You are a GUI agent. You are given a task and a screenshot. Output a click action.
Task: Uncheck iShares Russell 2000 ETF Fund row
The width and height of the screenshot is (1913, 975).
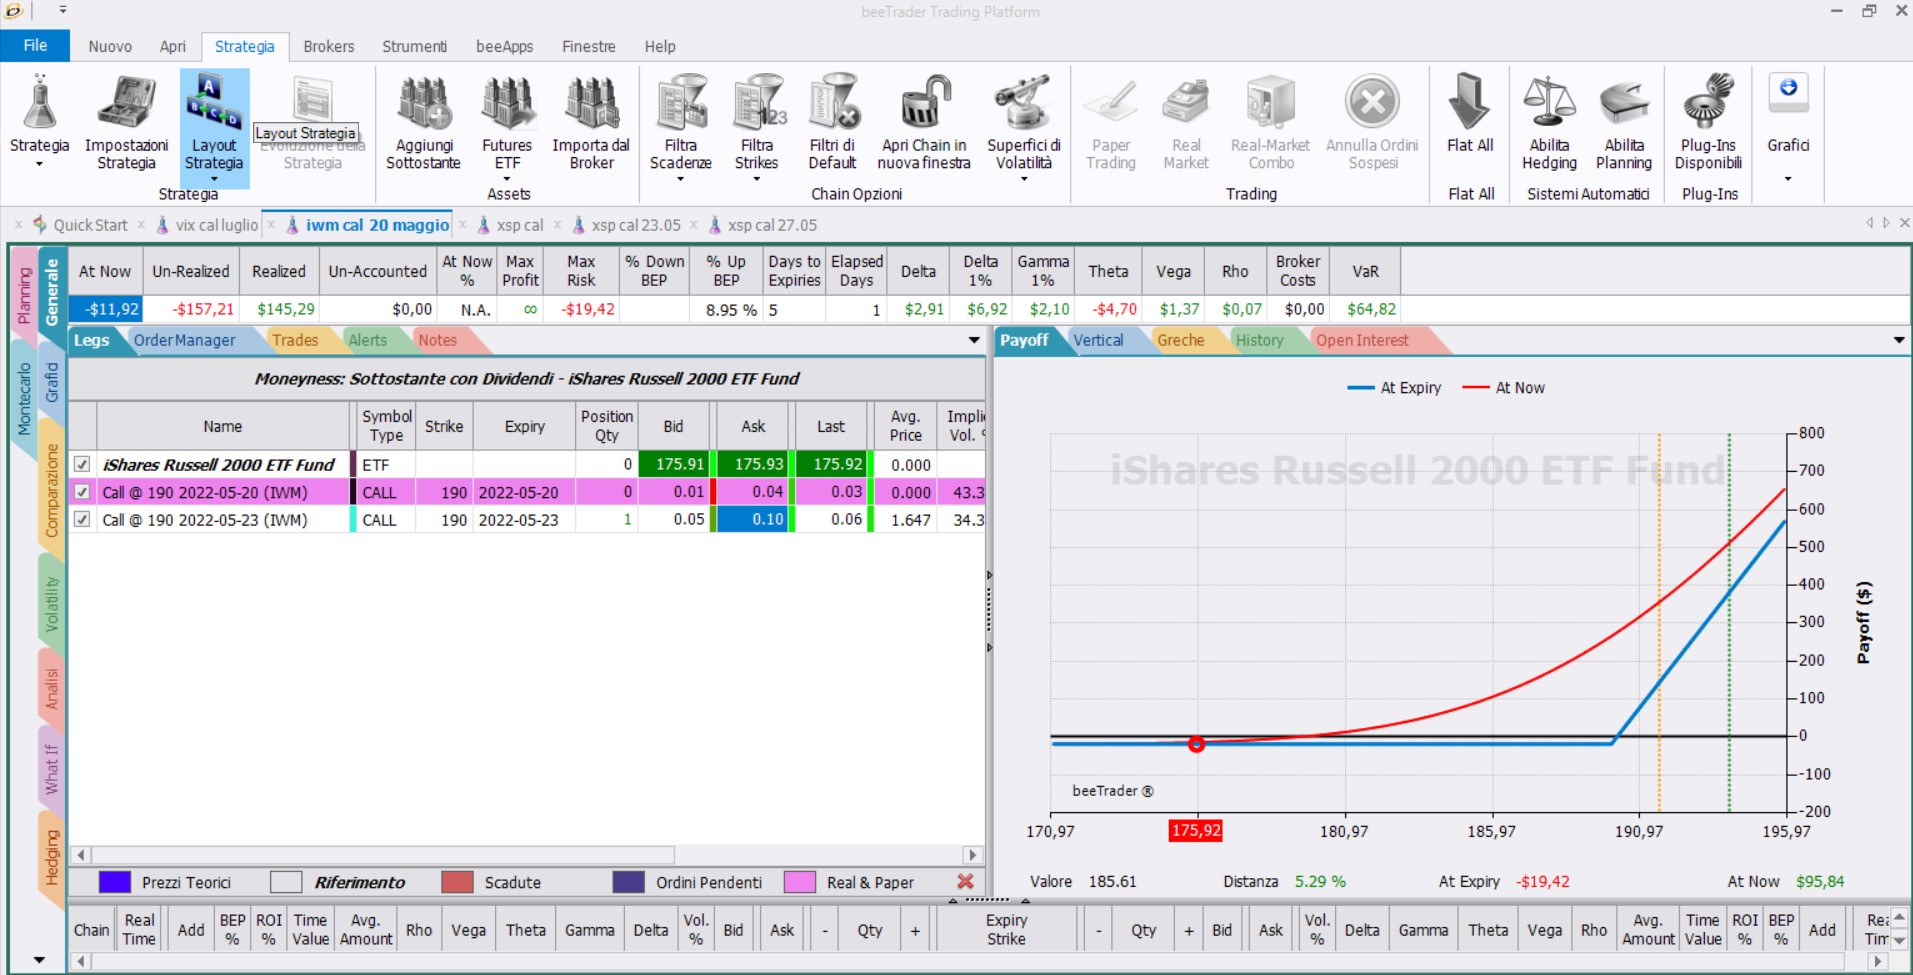(x=82, y=464)
